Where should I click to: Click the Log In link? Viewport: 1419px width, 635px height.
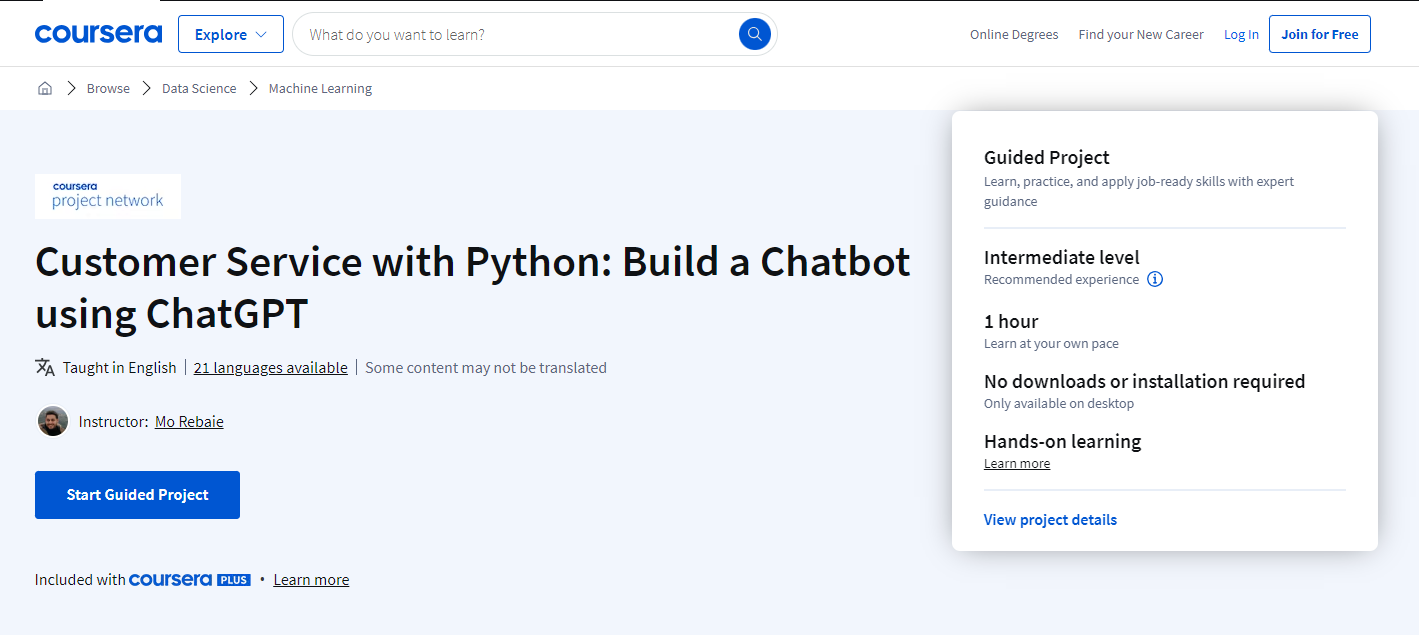tap(1241, 34)
